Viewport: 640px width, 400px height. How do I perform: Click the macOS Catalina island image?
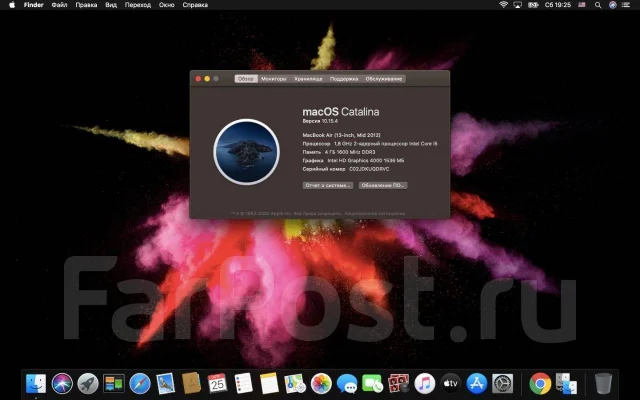[247, 152]
